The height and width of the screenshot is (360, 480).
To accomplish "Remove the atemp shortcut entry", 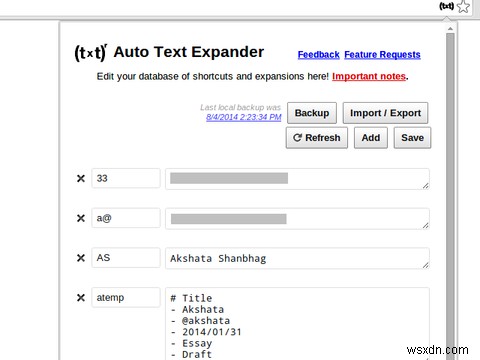I will tap(81, 298).
